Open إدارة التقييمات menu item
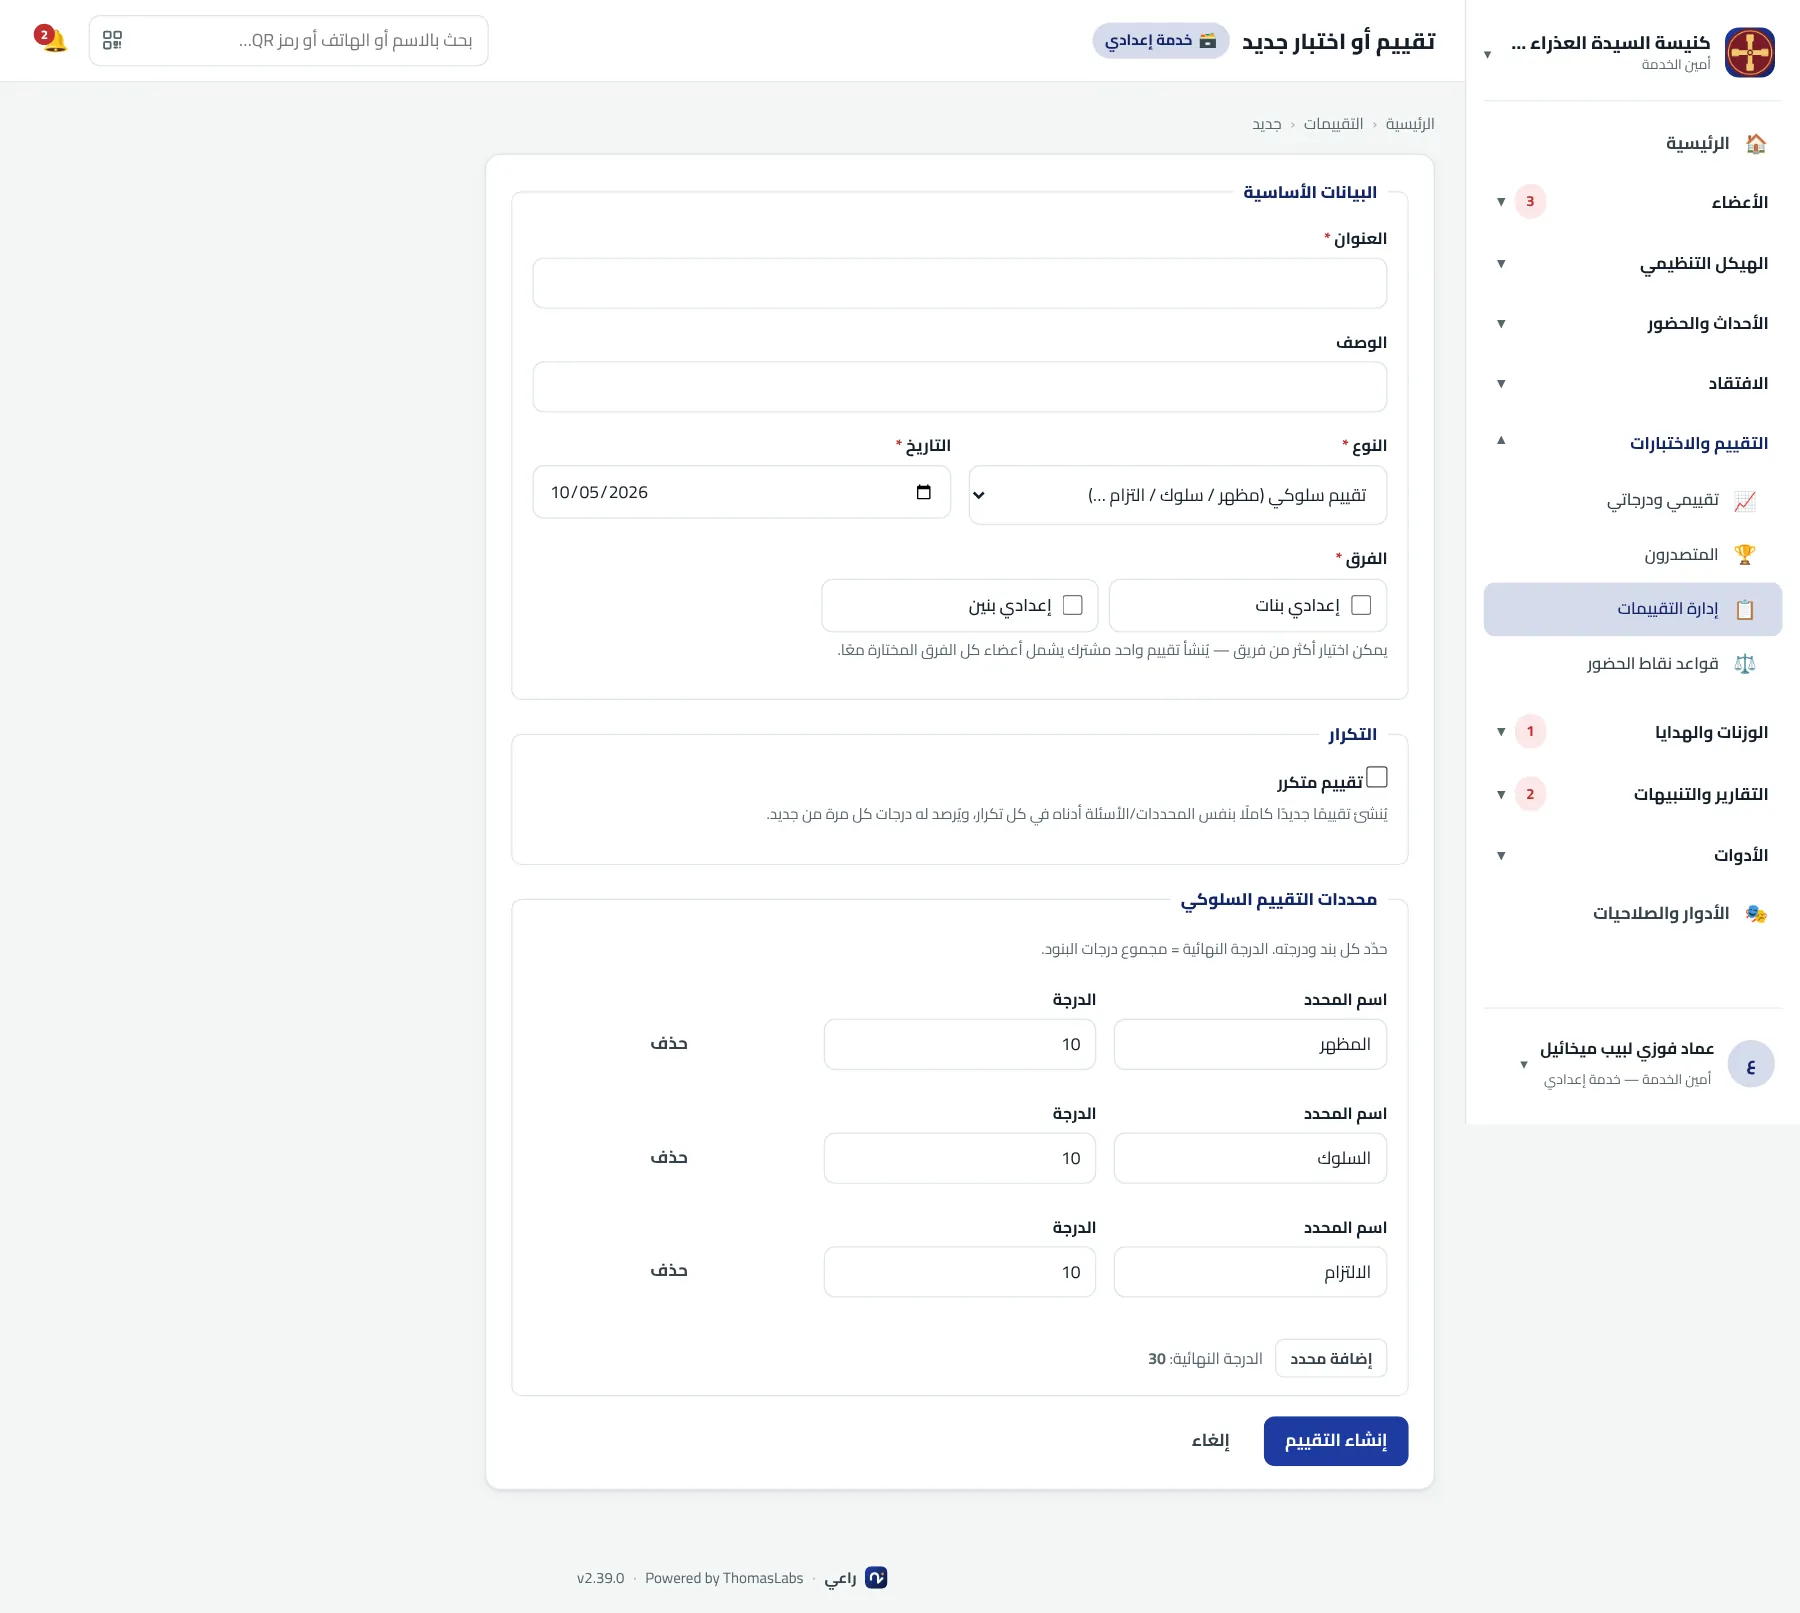Viewport: 1800px width, 1613px height. [x=1633, y=609]
